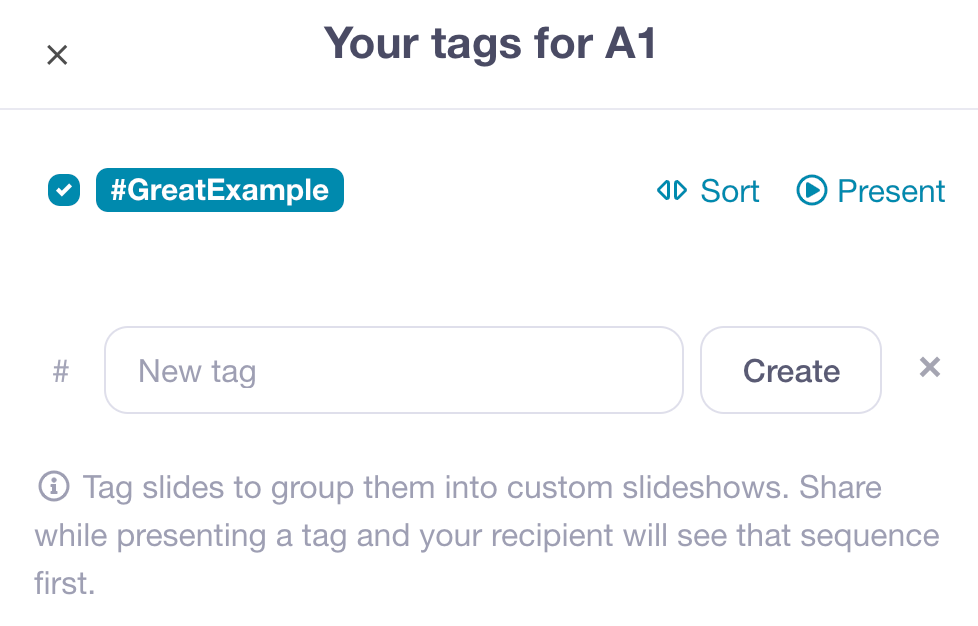Screen dimensions: 978x626
Task: Click the info icon beside the hint
Action: click(x=53, y=488)
